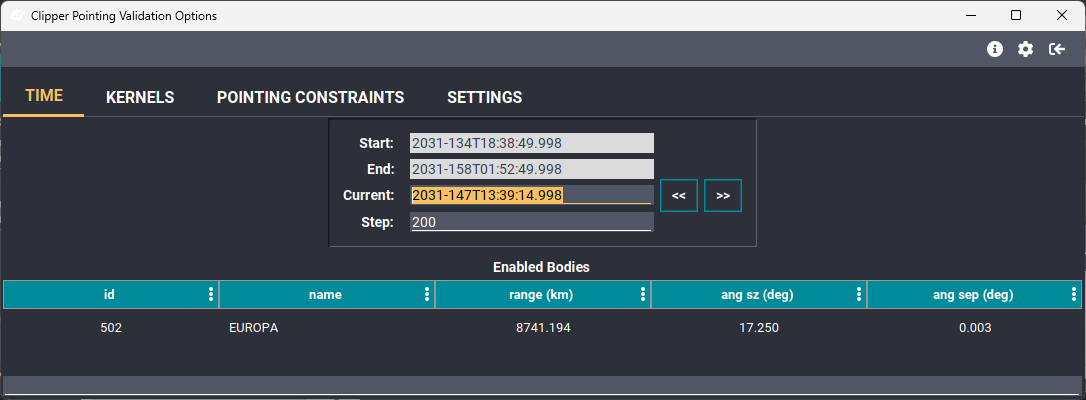Step time forward with >> button
Screen dimensions: 1086x400
(723, 196)
